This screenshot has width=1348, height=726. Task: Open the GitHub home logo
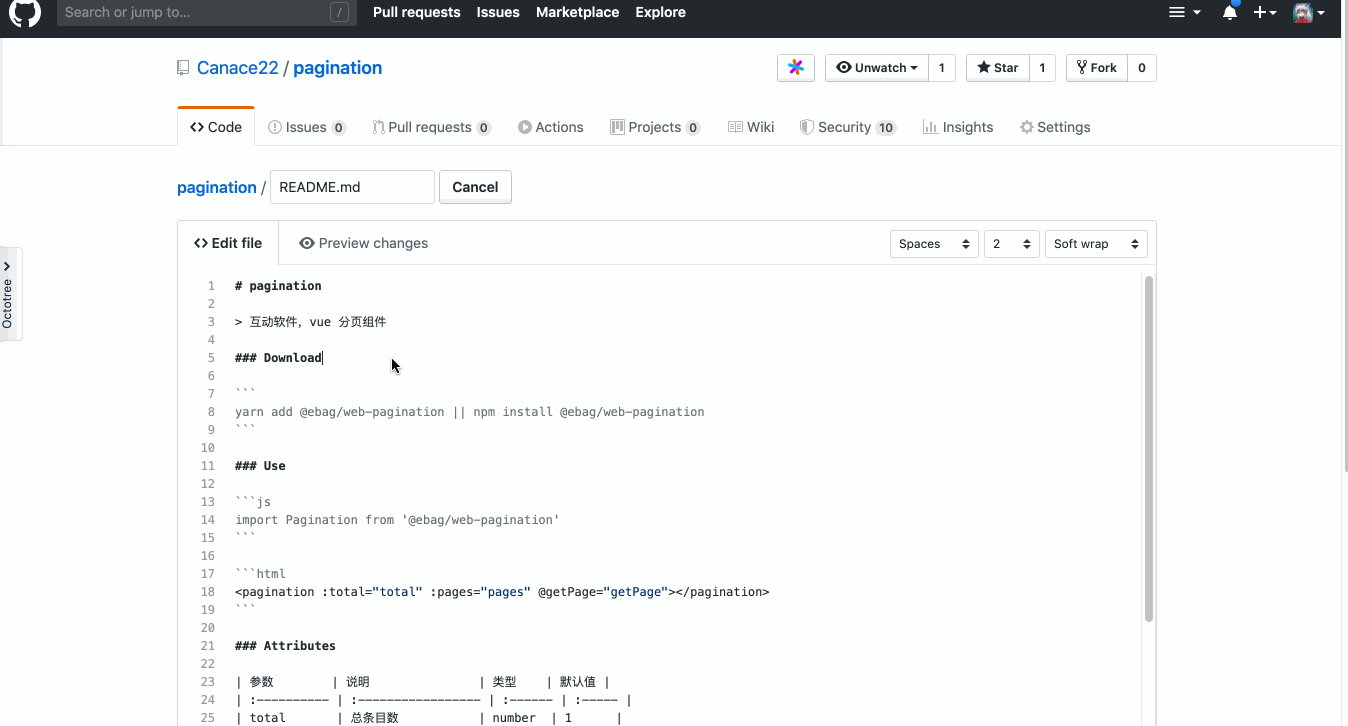pyautogui.click(x=25, y=12)
